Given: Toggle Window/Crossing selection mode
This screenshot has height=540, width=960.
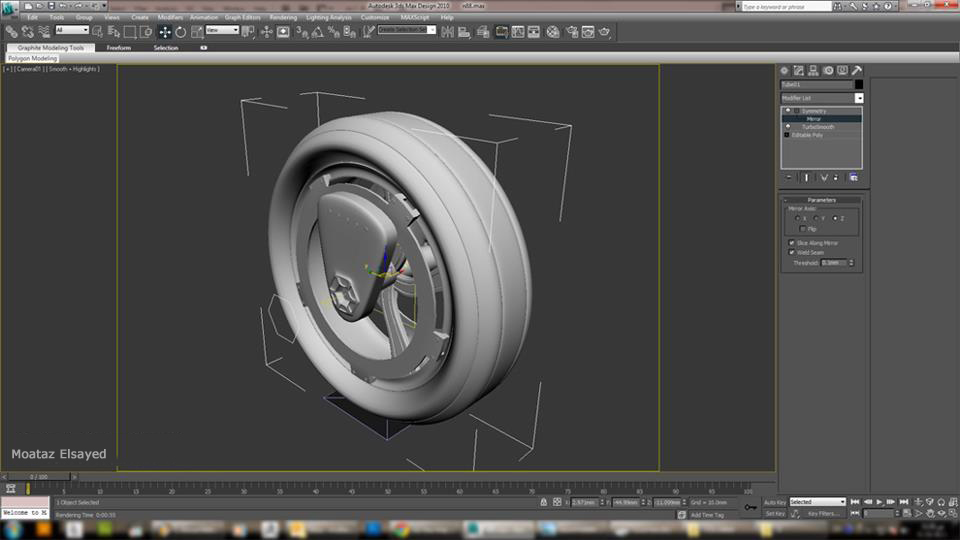Looking at the screenshot, I should (146, 32).
